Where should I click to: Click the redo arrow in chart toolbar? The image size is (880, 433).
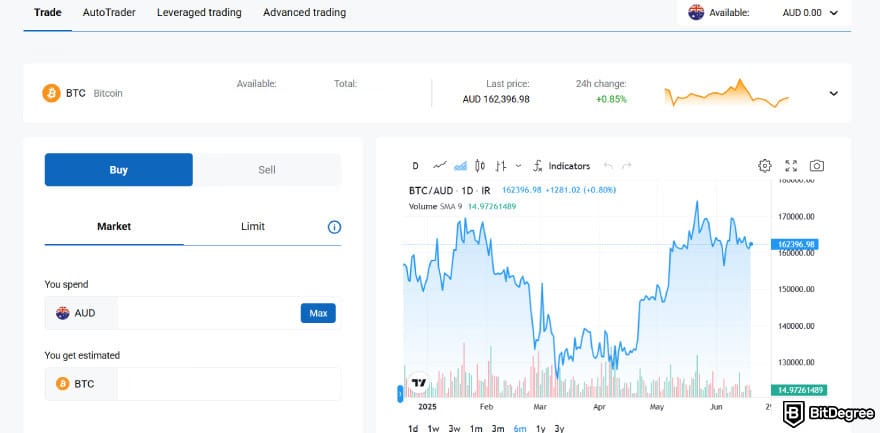pos(627,166)
